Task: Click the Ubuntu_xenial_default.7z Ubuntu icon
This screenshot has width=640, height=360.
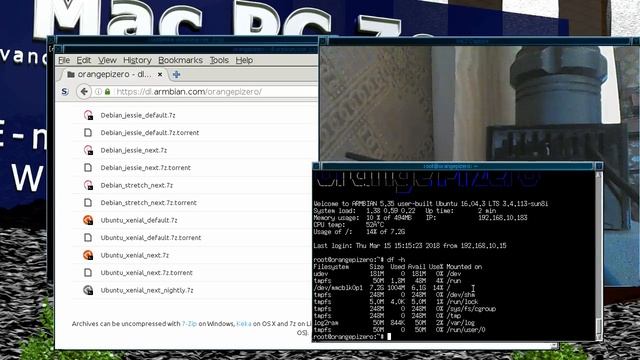Action: pos(88,220)
